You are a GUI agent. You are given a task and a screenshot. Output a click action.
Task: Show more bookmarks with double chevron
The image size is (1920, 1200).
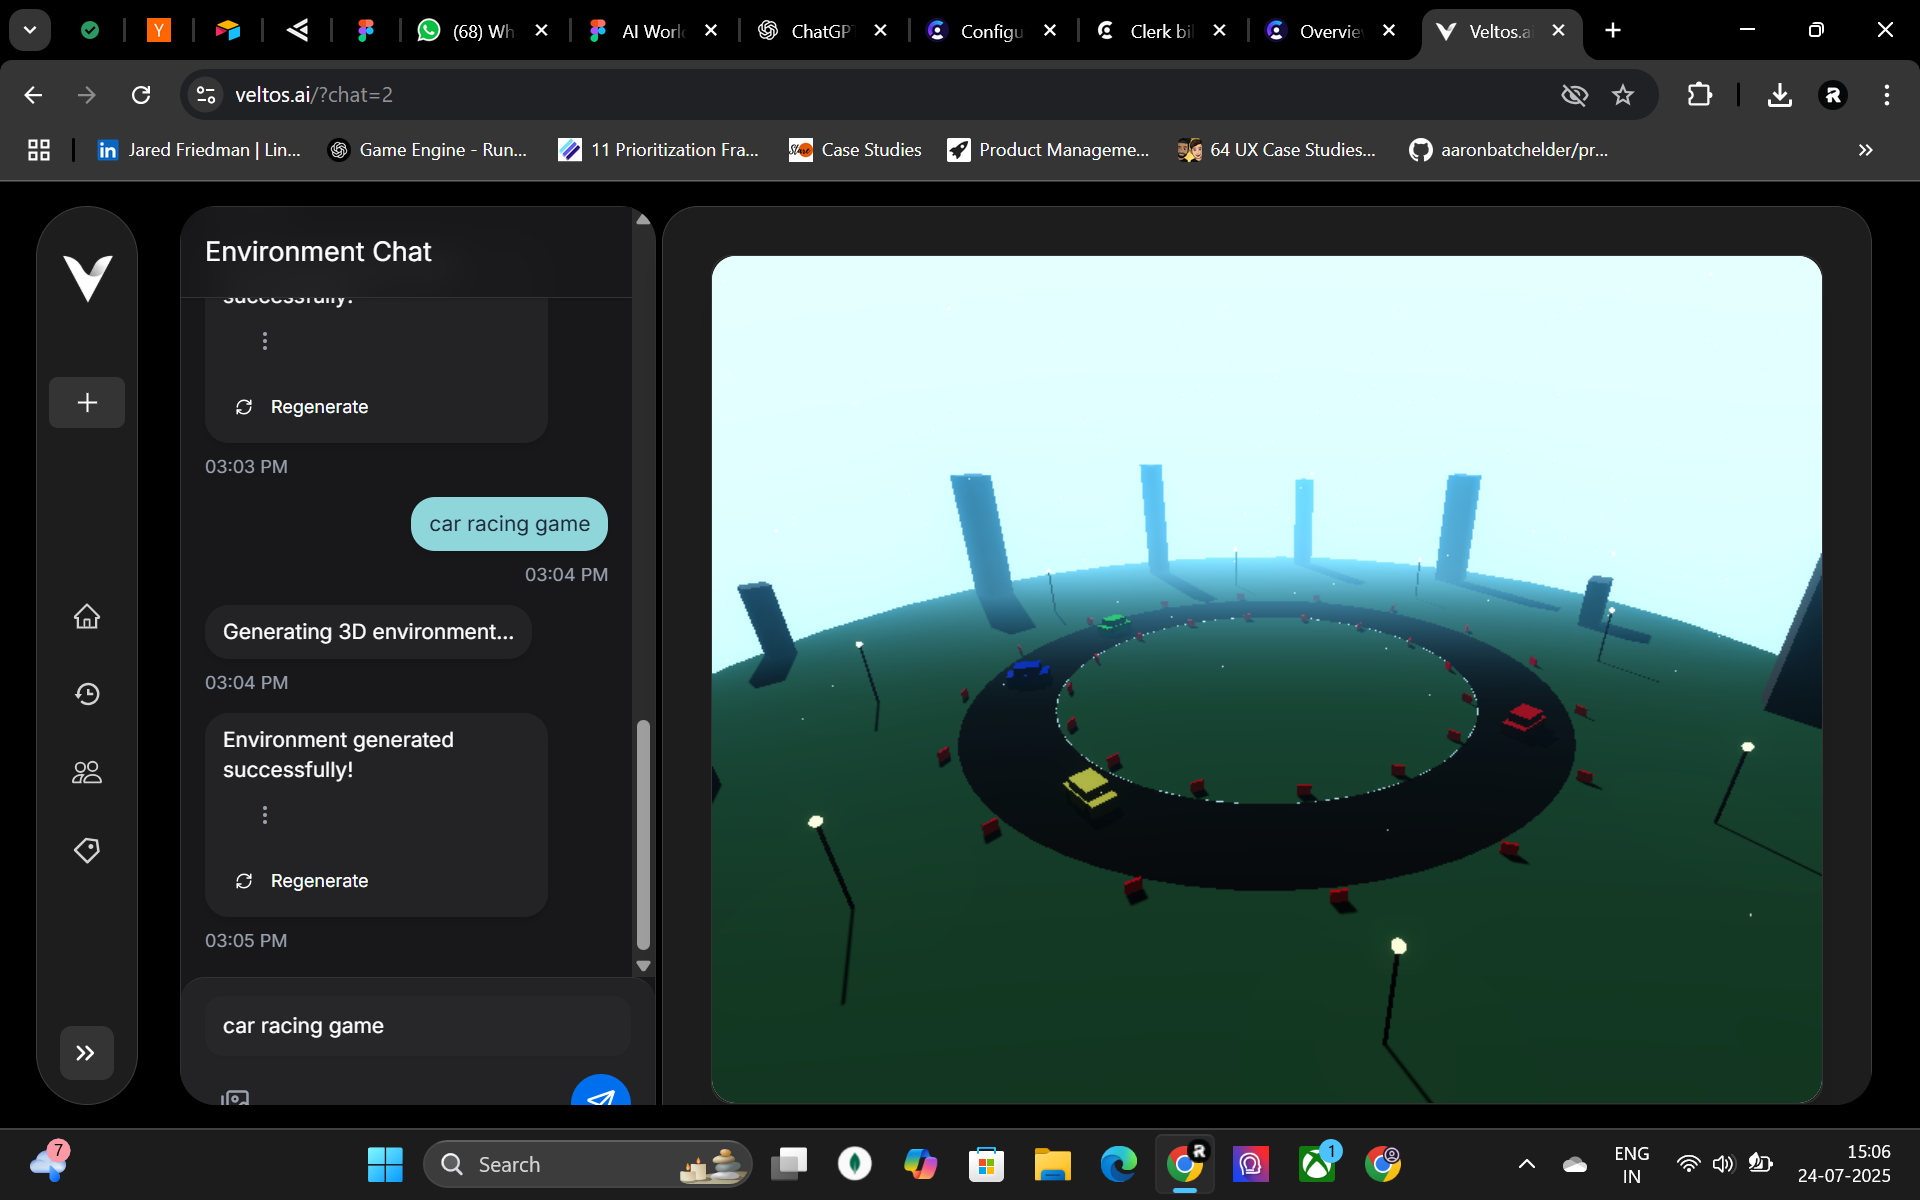pyautogui.click(x=1865, y=150)
